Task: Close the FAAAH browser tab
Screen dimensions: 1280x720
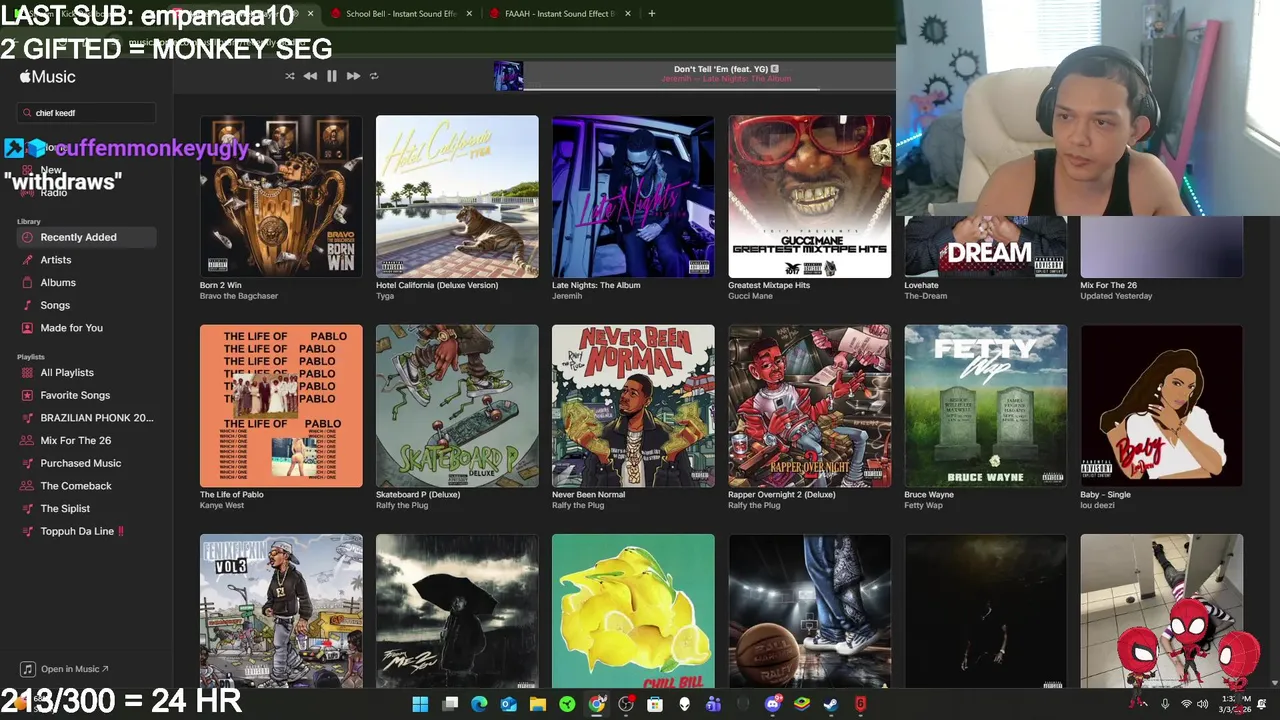Action: (x=628, y=14)
